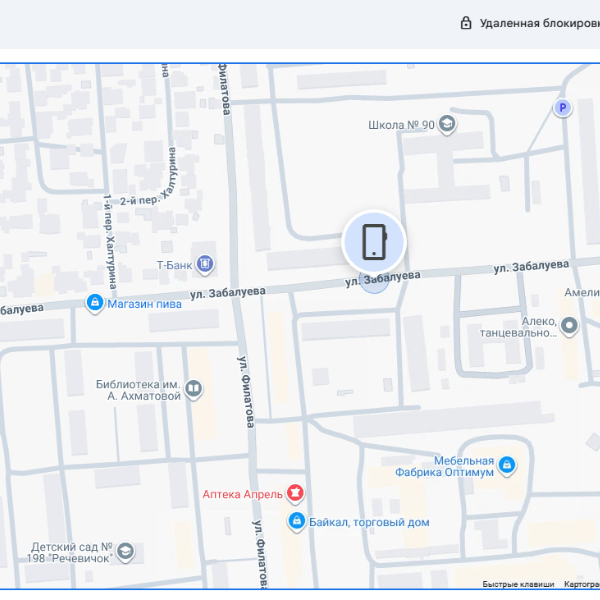Click Аптека Апрель pharmacy pin
Image resolution: width=600 pixels, height=600 pixels.
coord(295,493)
